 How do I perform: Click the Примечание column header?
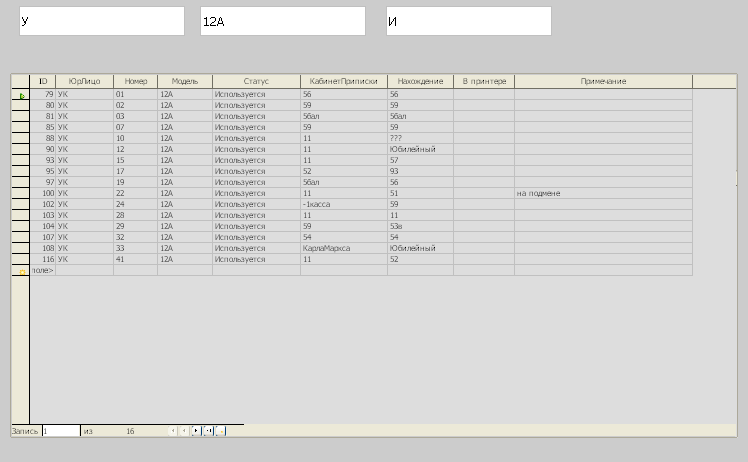coord(603,81)
